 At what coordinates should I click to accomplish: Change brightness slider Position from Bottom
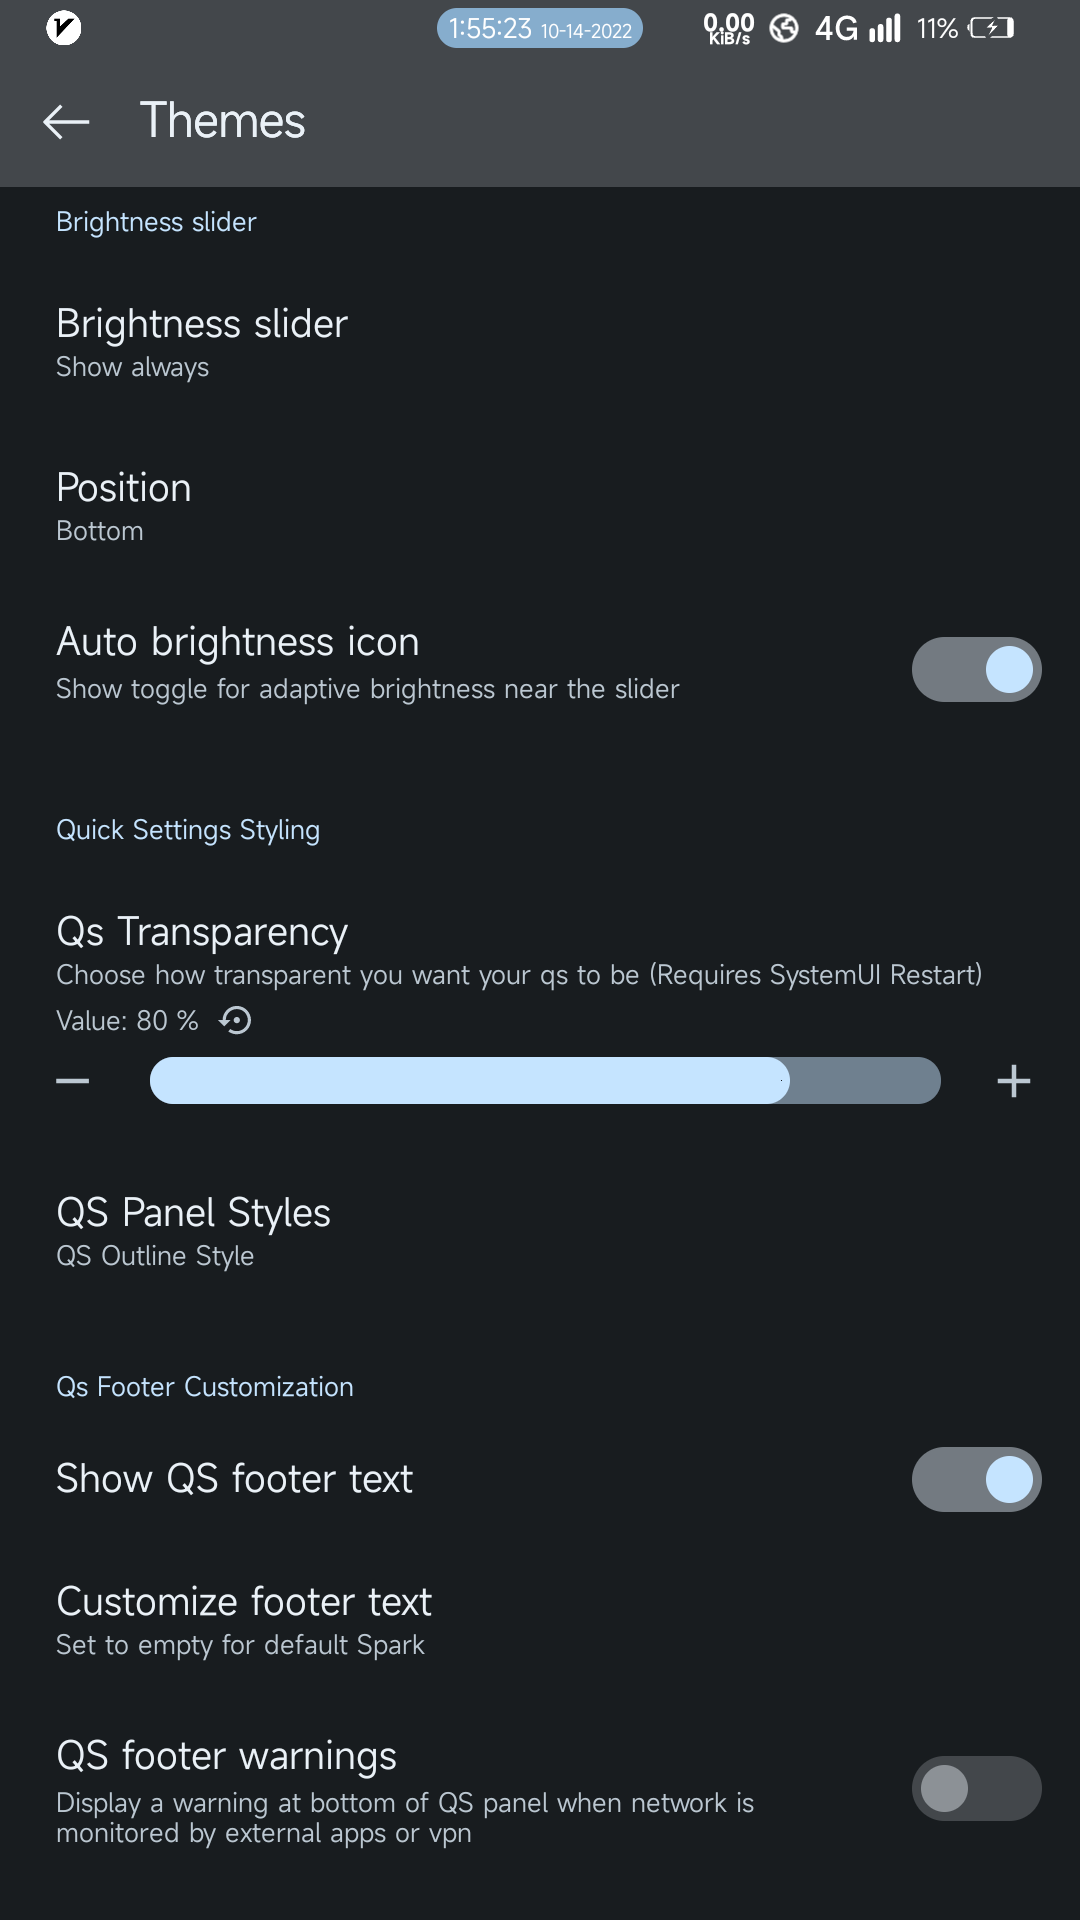(124, 506)
